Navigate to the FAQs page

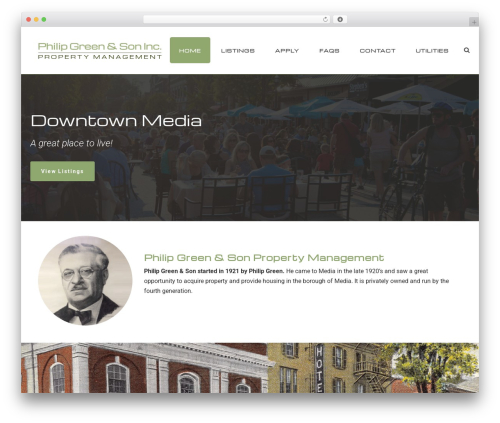[x=329, y=51]
